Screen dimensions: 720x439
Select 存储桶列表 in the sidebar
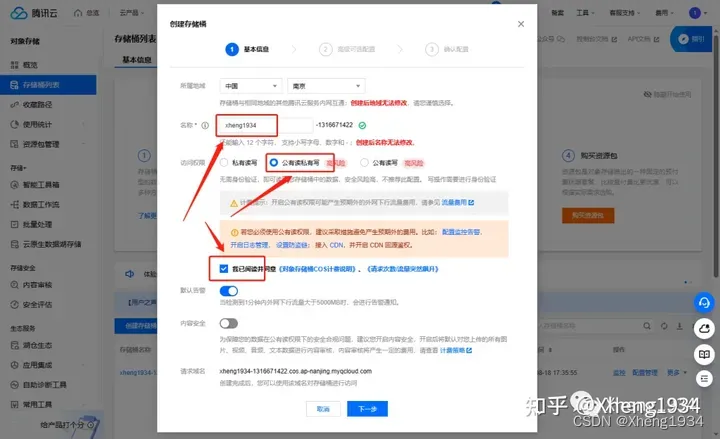48,84
